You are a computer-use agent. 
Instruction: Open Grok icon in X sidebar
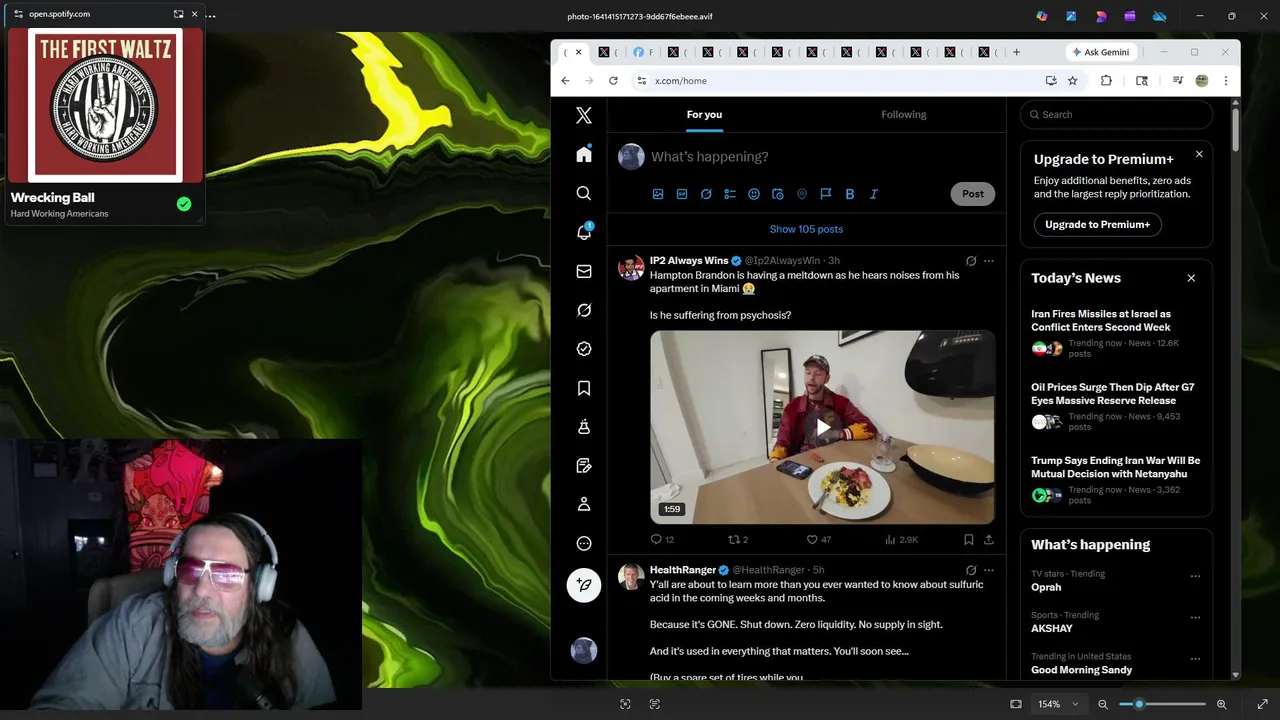click(x=584, y=310)
